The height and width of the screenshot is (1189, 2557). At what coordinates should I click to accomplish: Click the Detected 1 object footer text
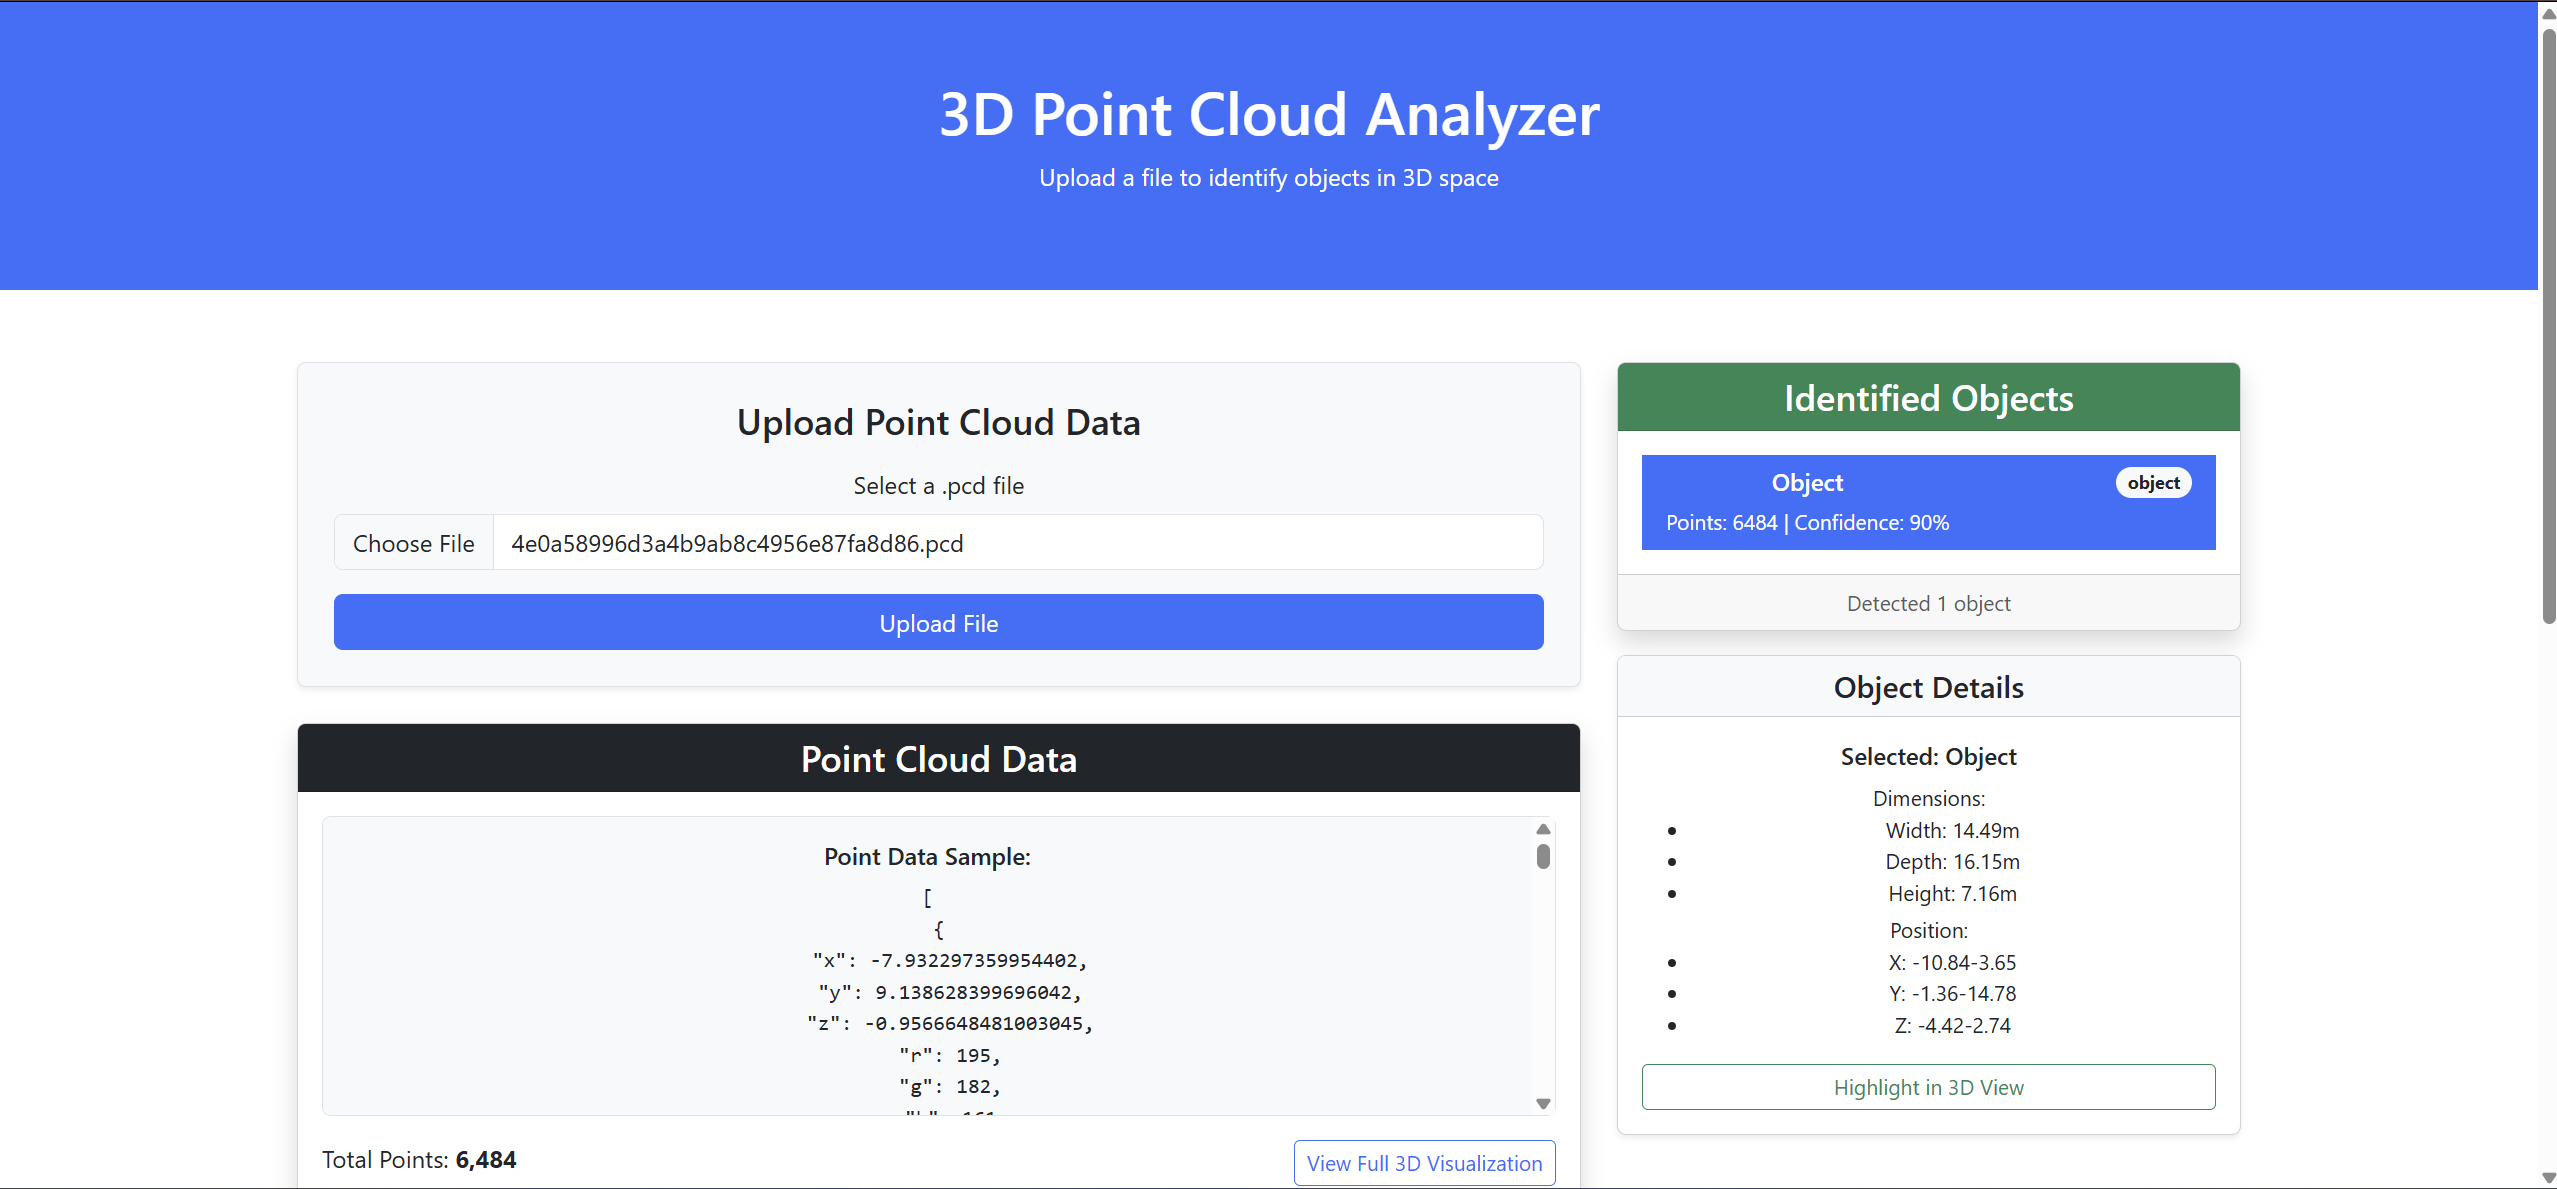(1927, 603)
